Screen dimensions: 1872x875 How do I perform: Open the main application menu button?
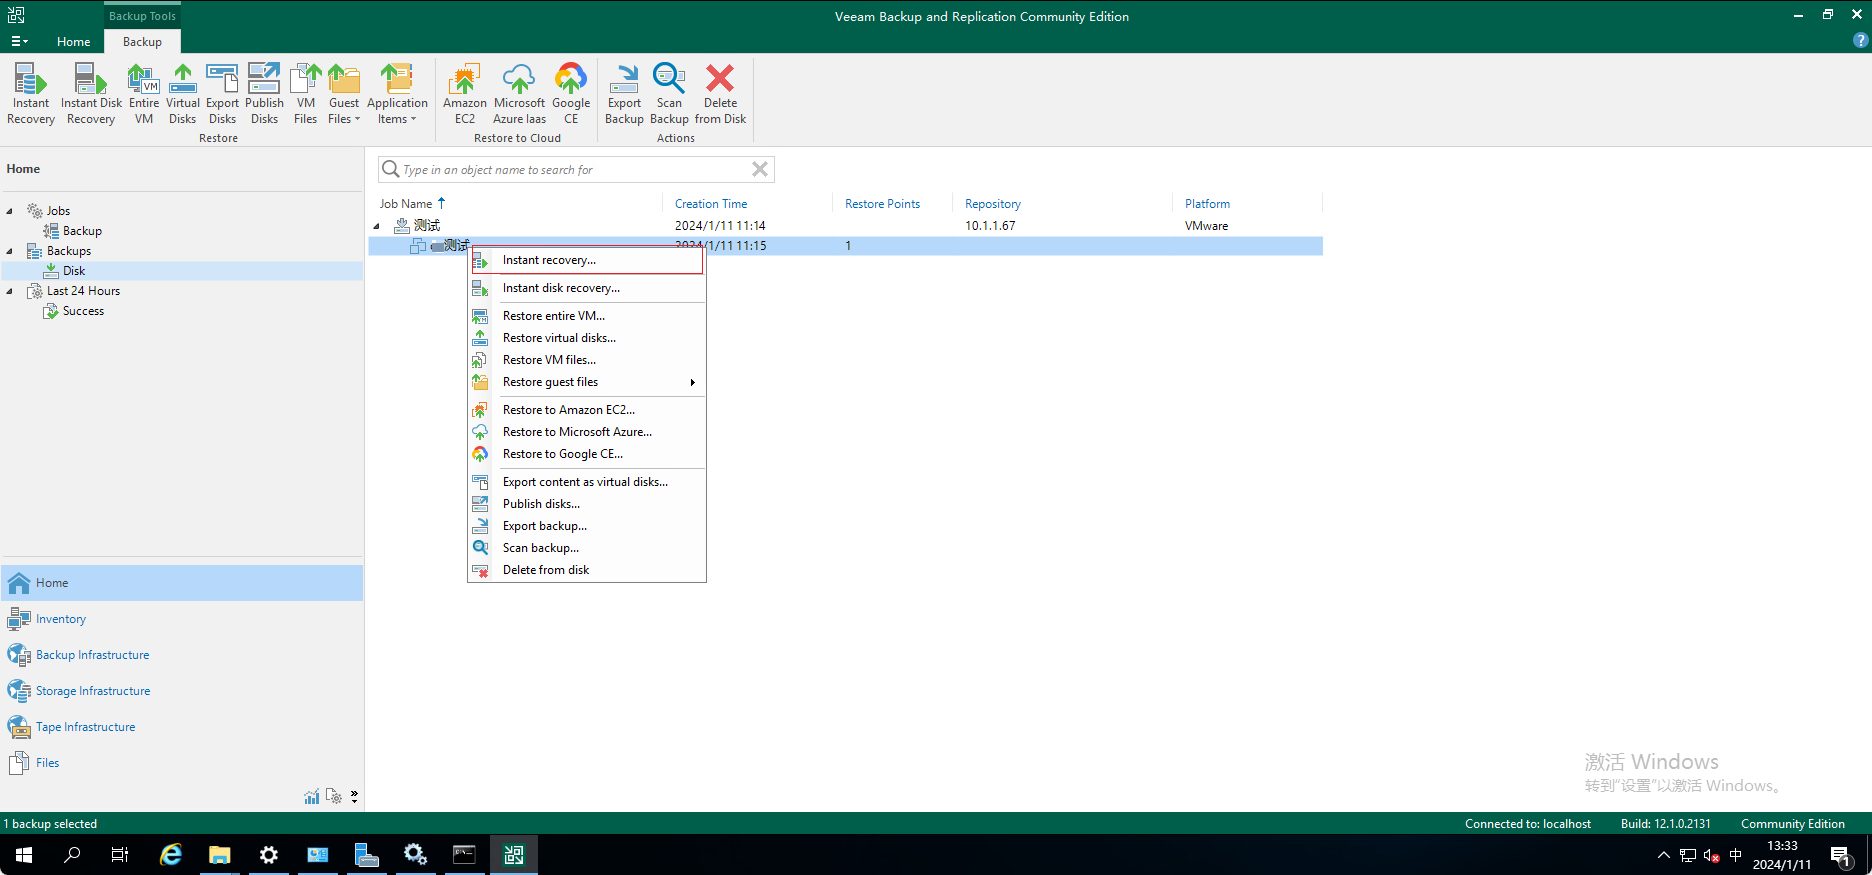tap(19, 42)
